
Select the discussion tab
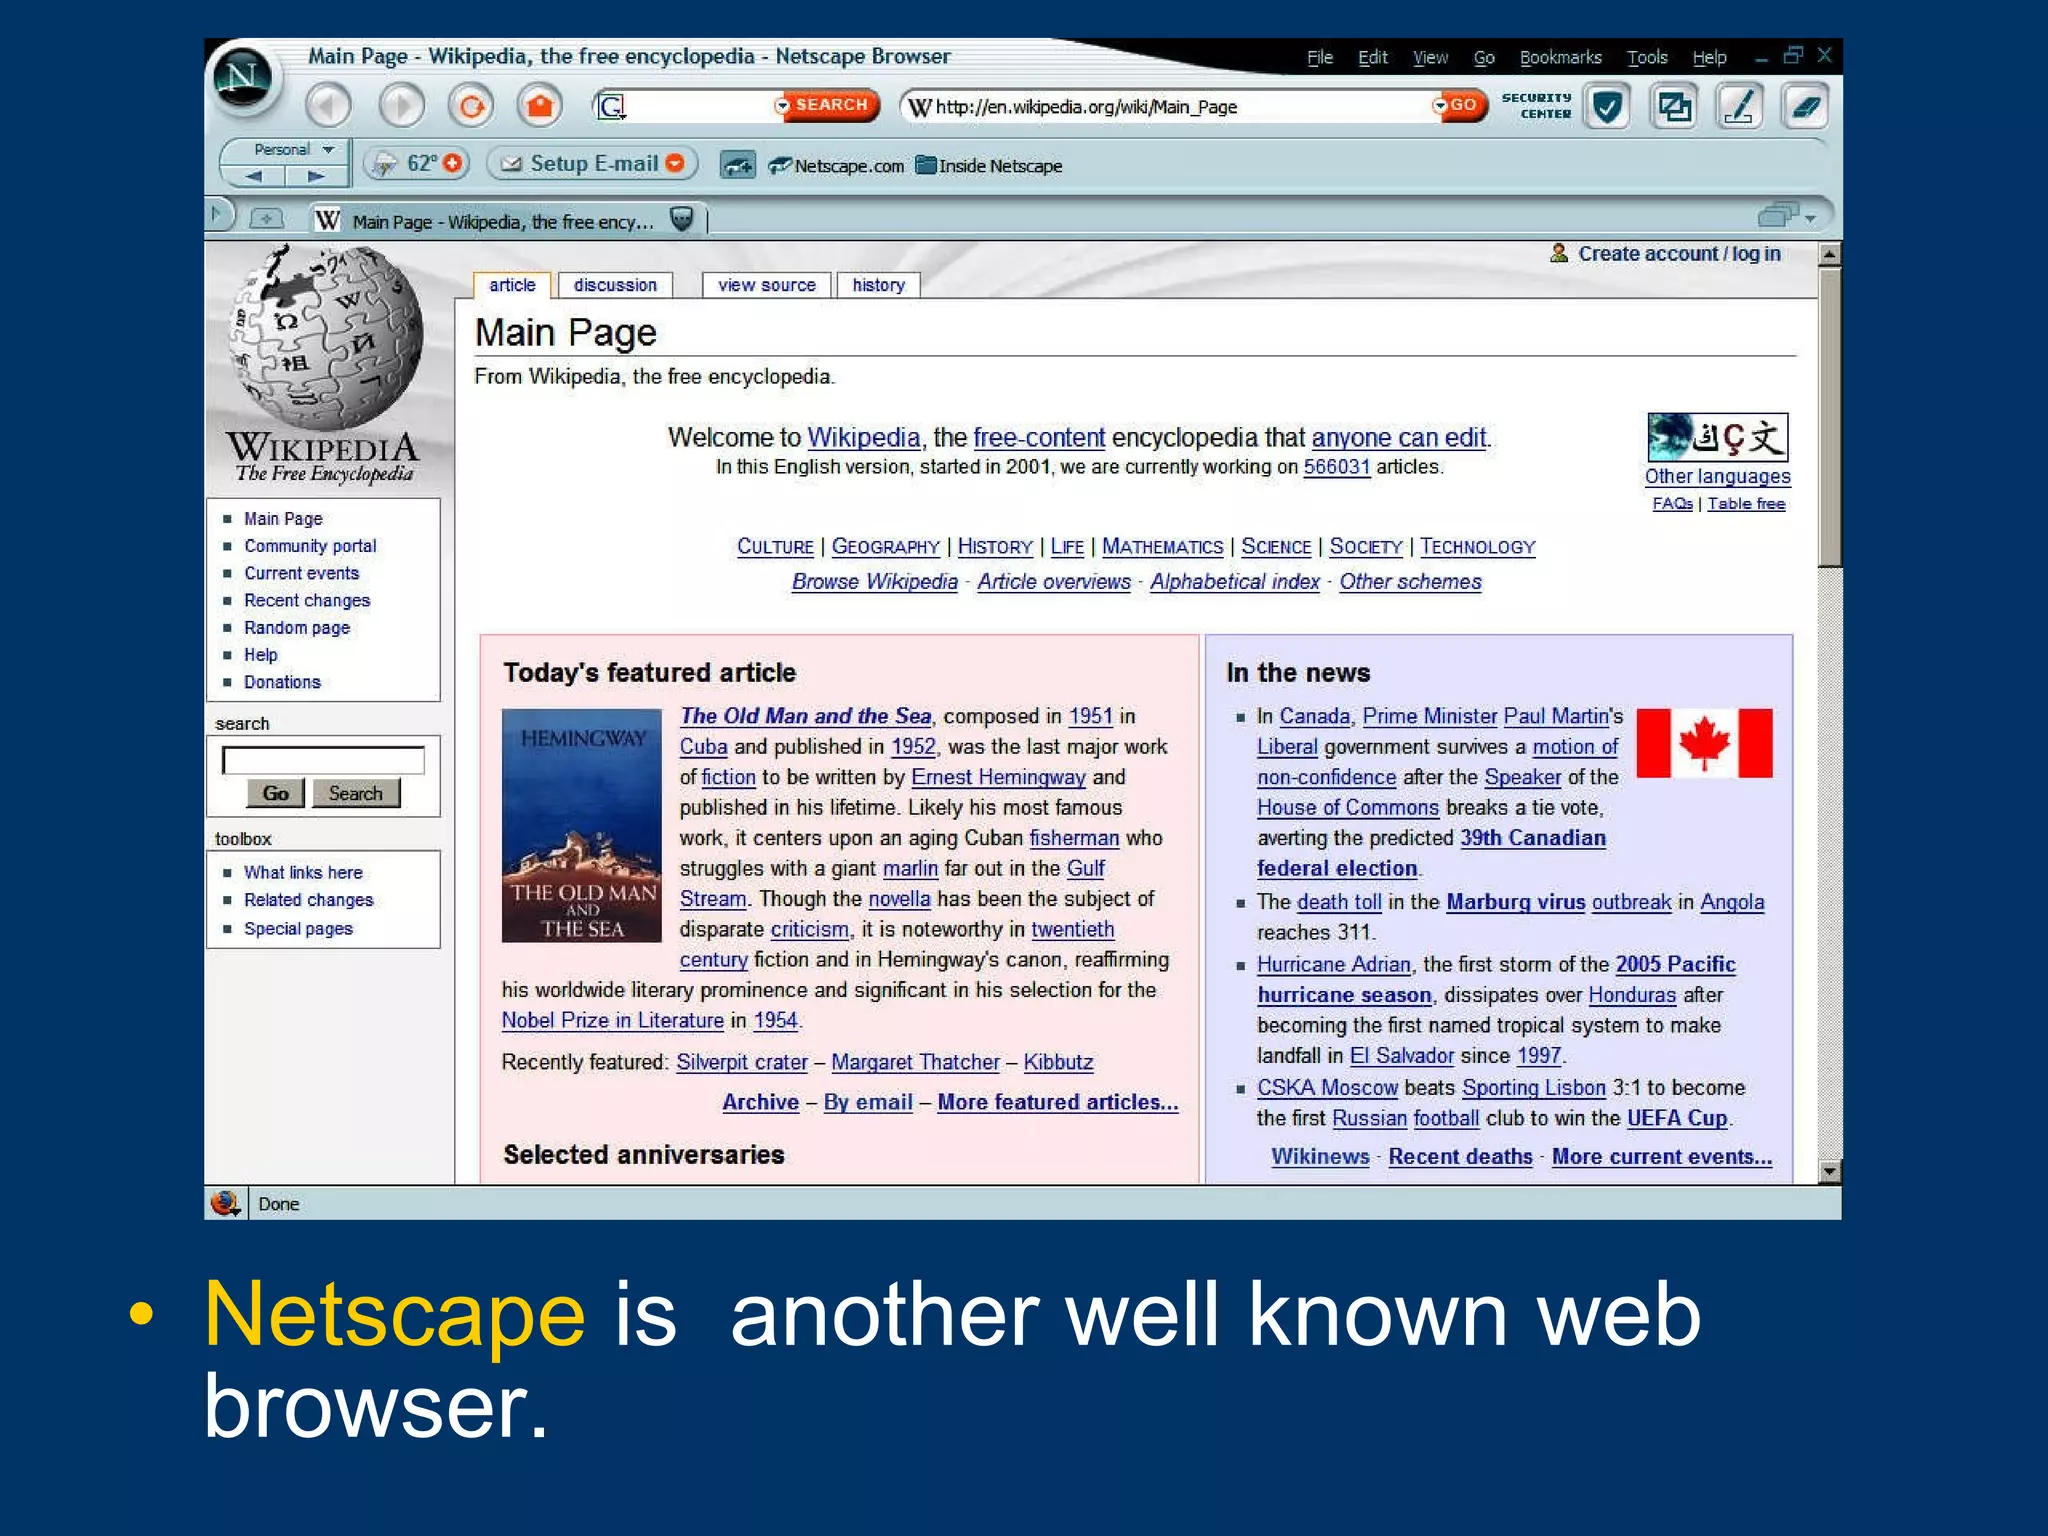click(615, 285)
